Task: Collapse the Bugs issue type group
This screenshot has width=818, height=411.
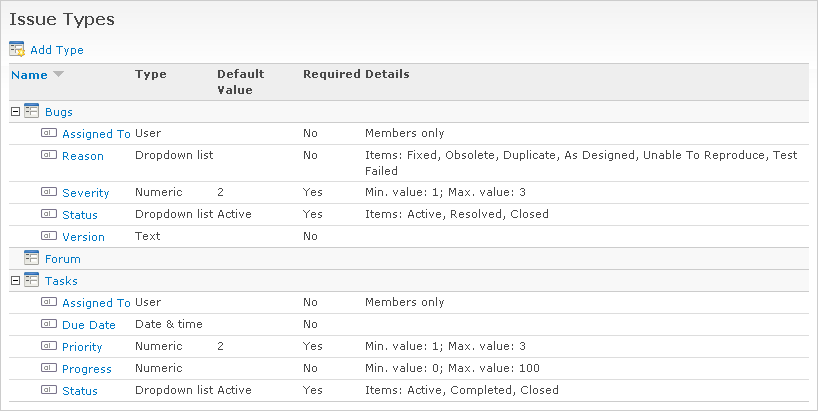Action: click(x=15, y=111)
